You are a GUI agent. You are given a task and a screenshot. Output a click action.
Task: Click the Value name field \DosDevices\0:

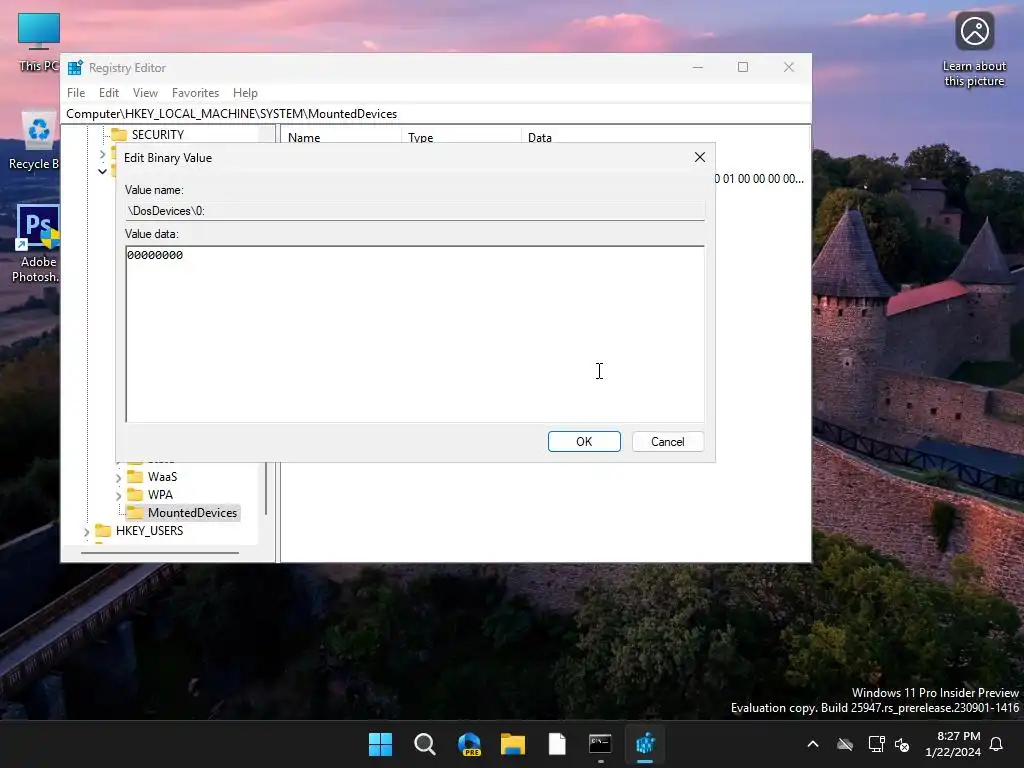[x=415, y=211]
